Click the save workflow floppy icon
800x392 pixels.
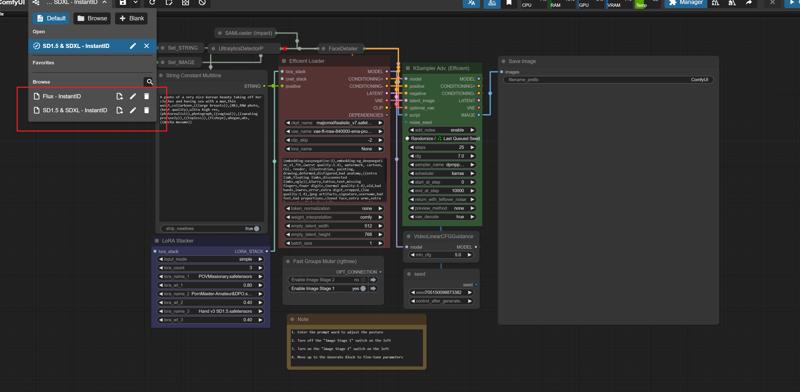coord(123,3)
